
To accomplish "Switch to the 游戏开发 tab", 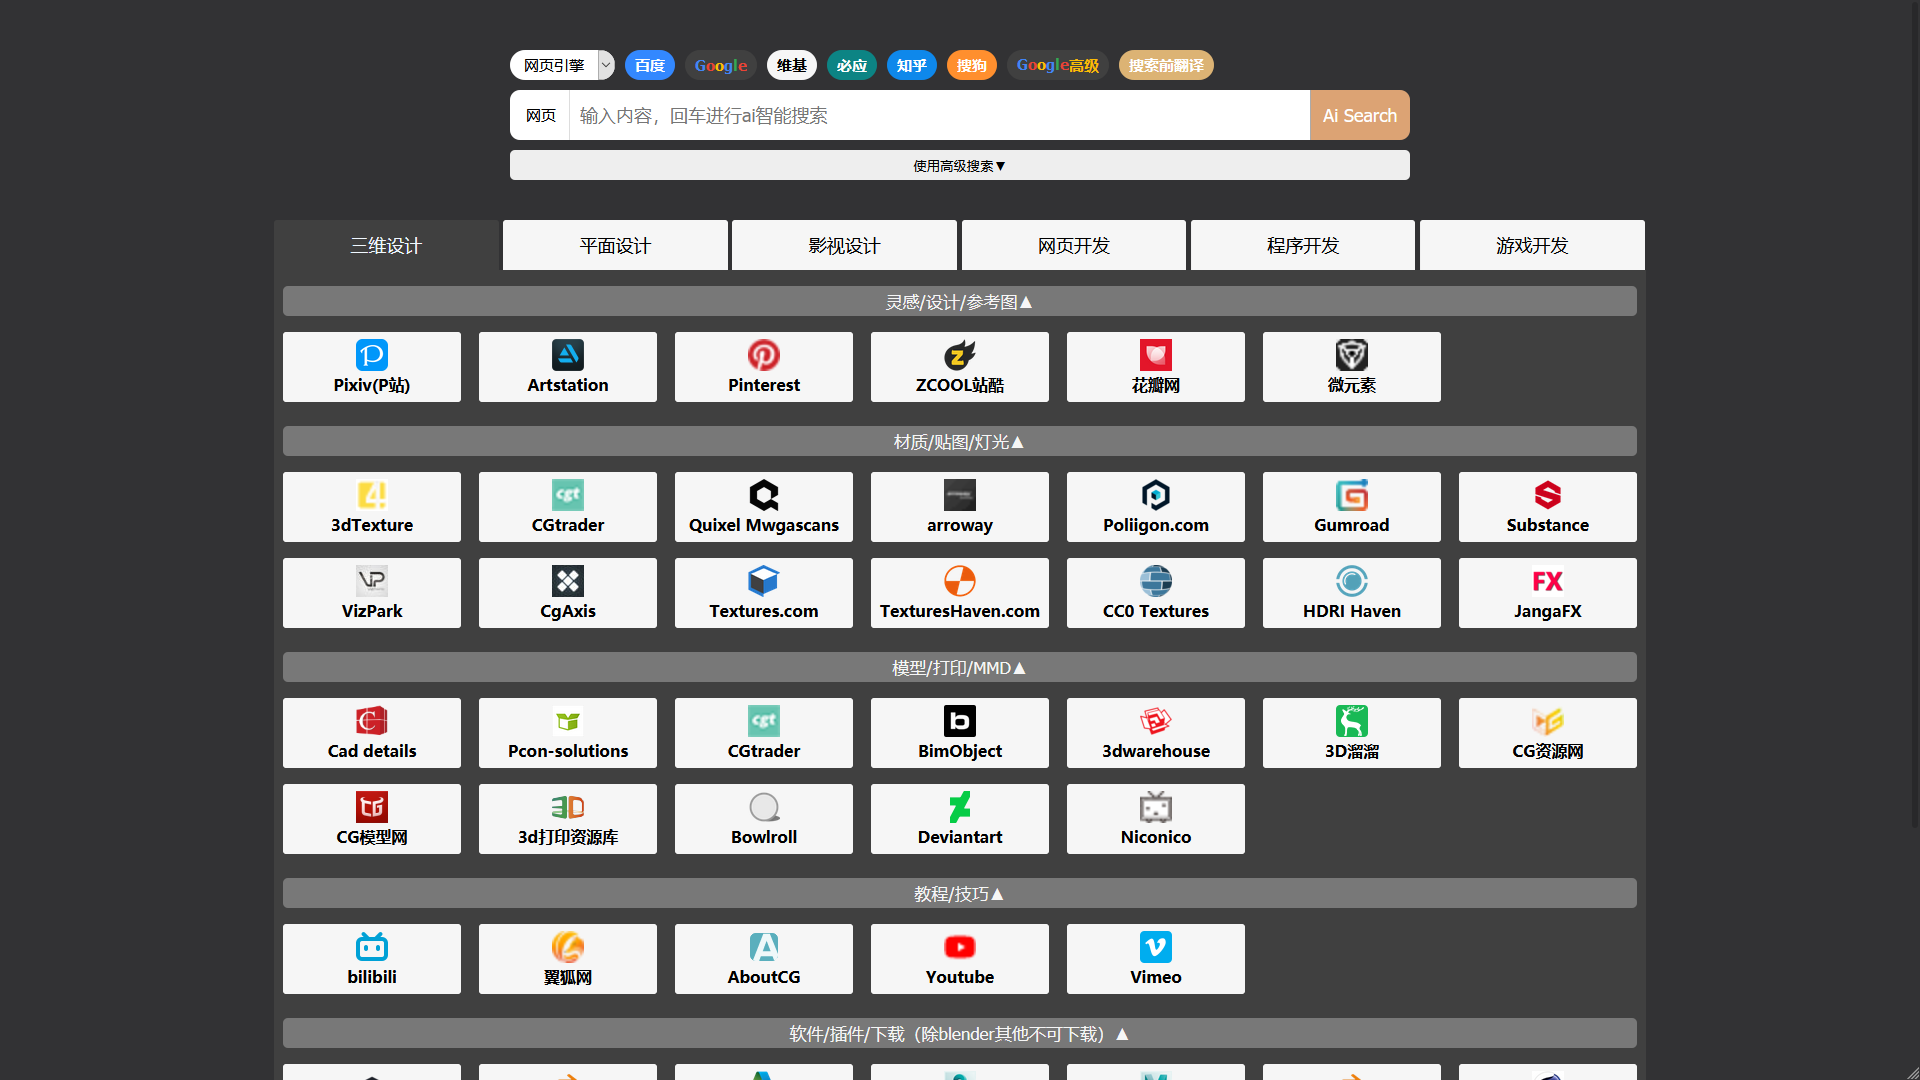I will coord(1531,246).
